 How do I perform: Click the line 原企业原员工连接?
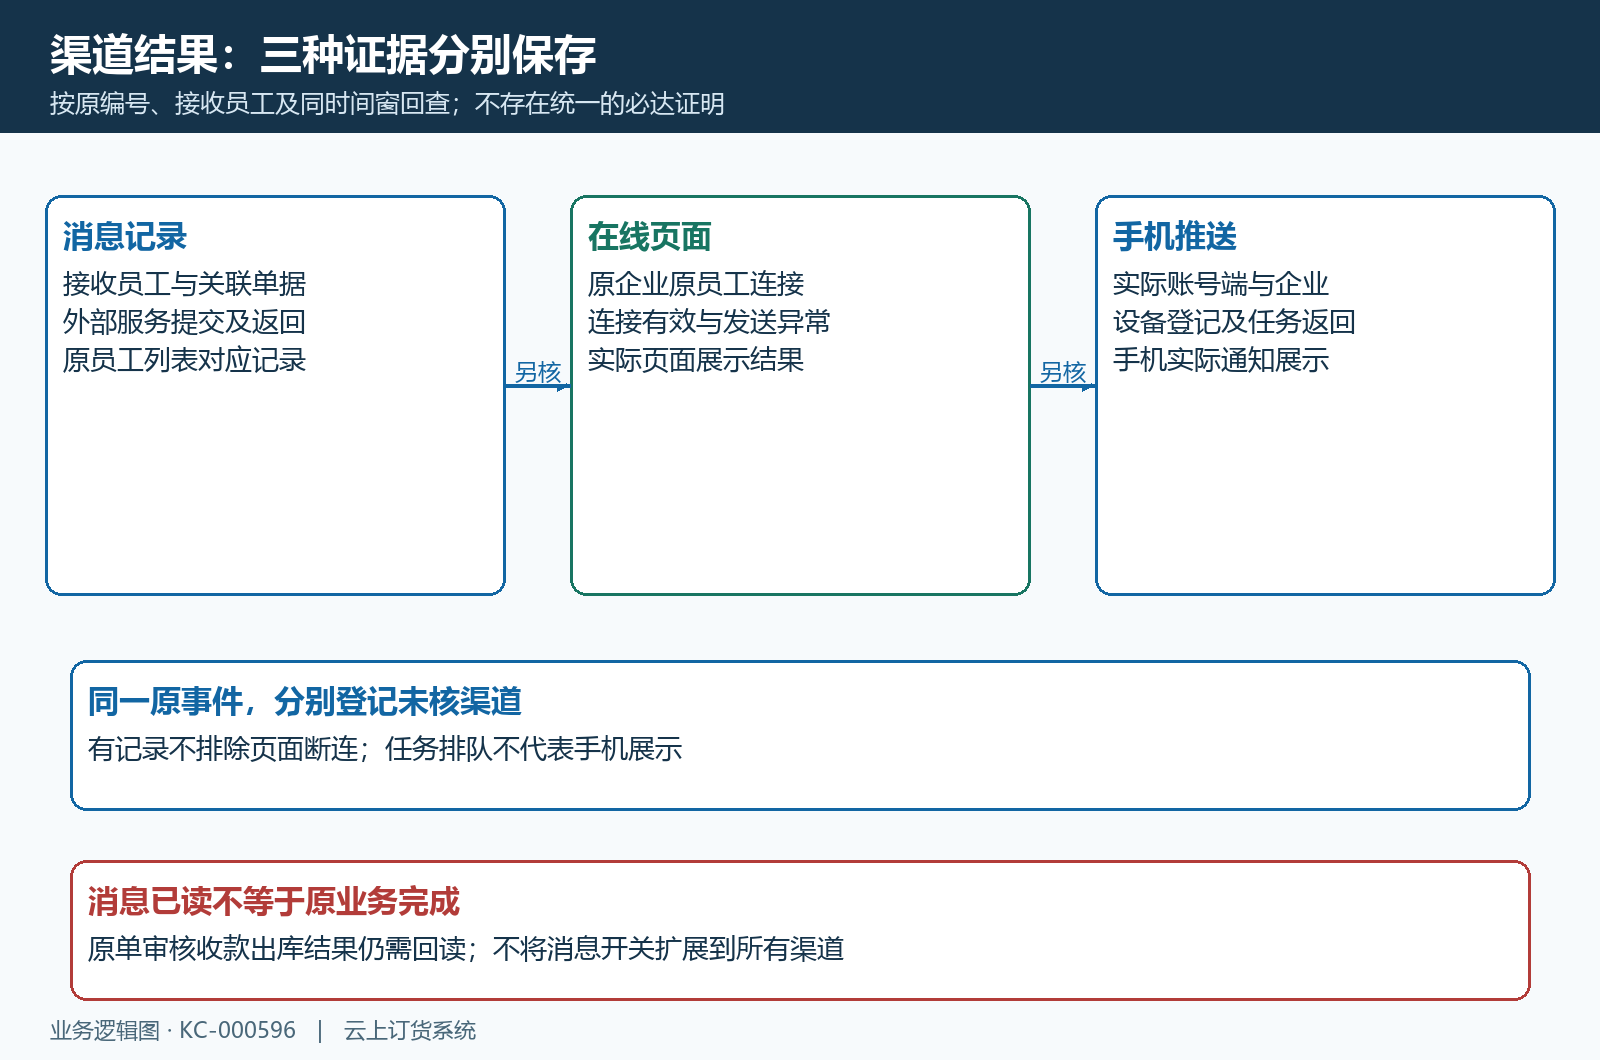point(696,284)
